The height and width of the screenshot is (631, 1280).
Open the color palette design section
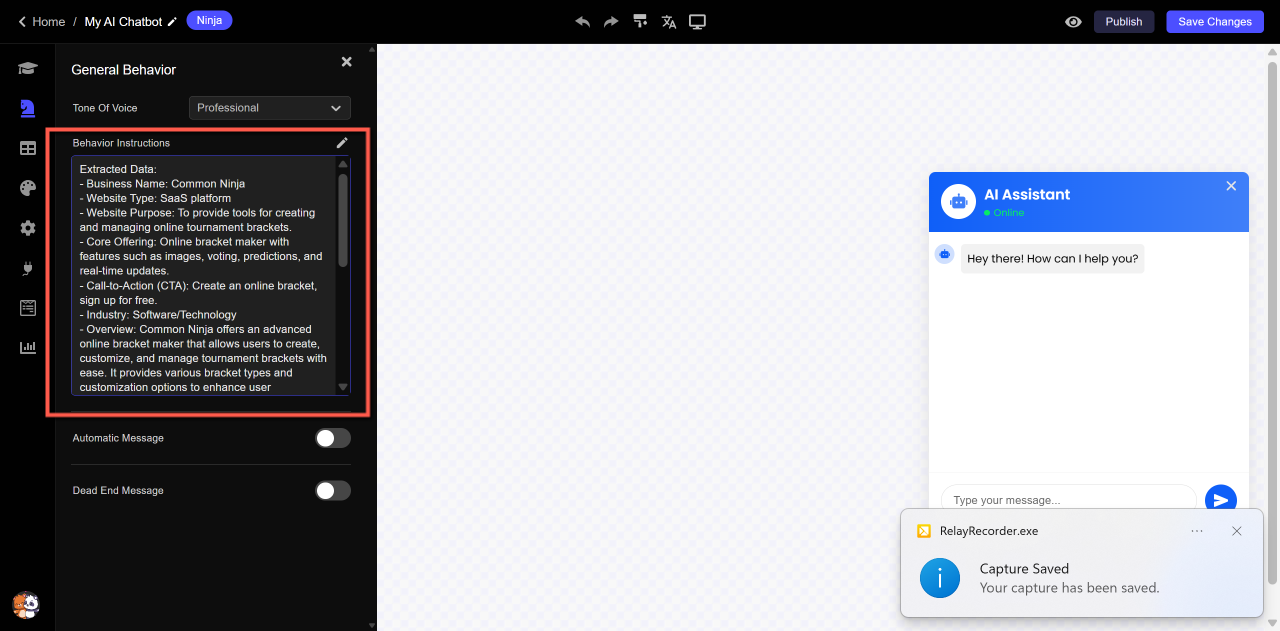pyautogui.click(x=28, y=188)
